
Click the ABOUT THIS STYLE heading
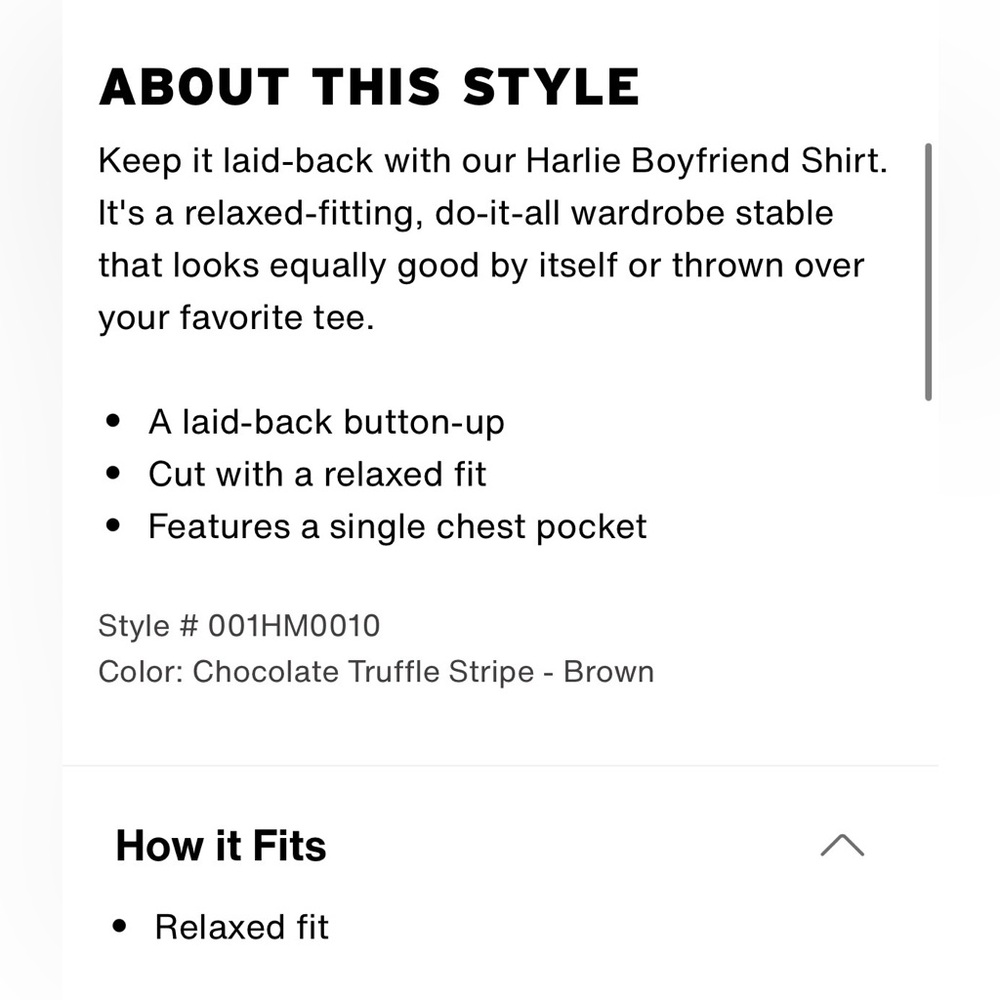tap(369, 87)
